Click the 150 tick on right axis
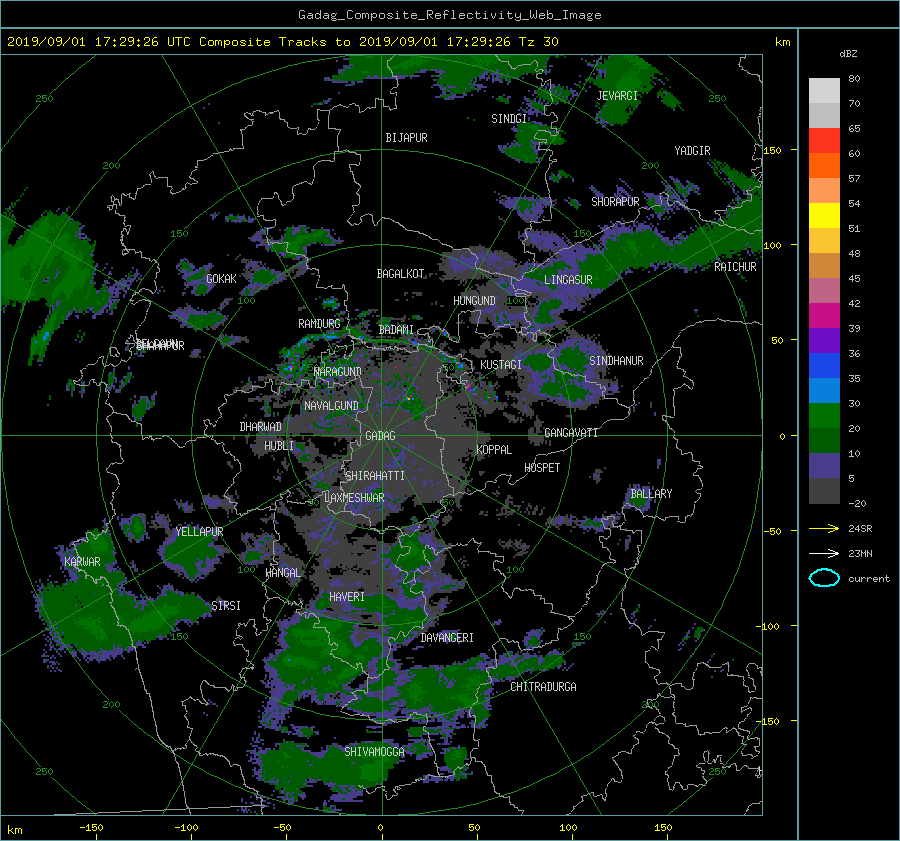This screenshot has width=900, height=841. [772, 150]
